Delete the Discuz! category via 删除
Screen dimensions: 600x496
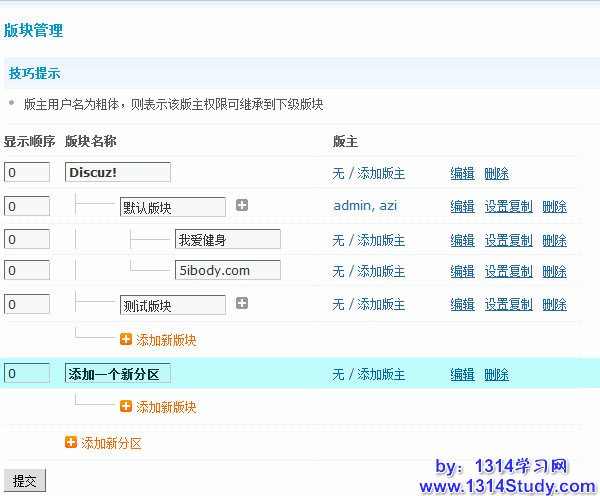coord(496,173)
